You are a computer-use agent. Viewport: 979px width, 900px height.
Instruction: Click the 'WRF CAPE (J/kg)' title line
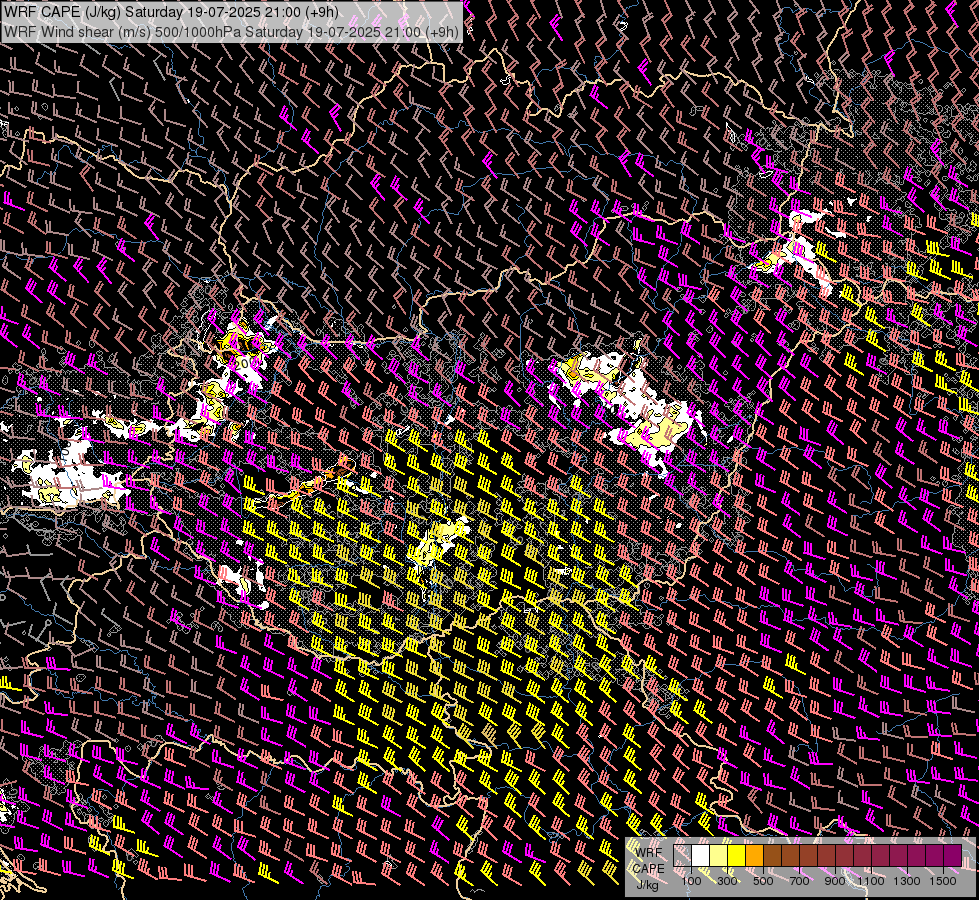click(172, 12)
